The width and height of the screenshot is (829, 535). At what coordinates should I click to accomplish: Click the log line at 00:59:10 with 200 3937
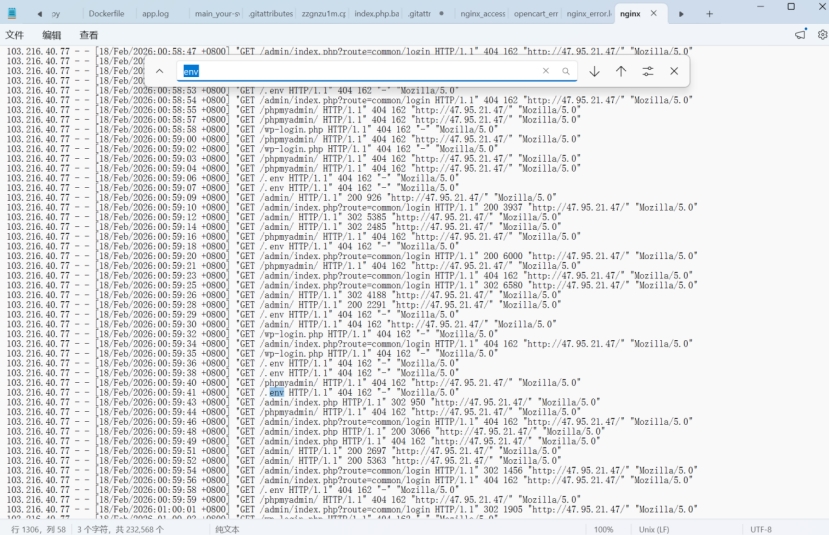click(x=352, y=207)
